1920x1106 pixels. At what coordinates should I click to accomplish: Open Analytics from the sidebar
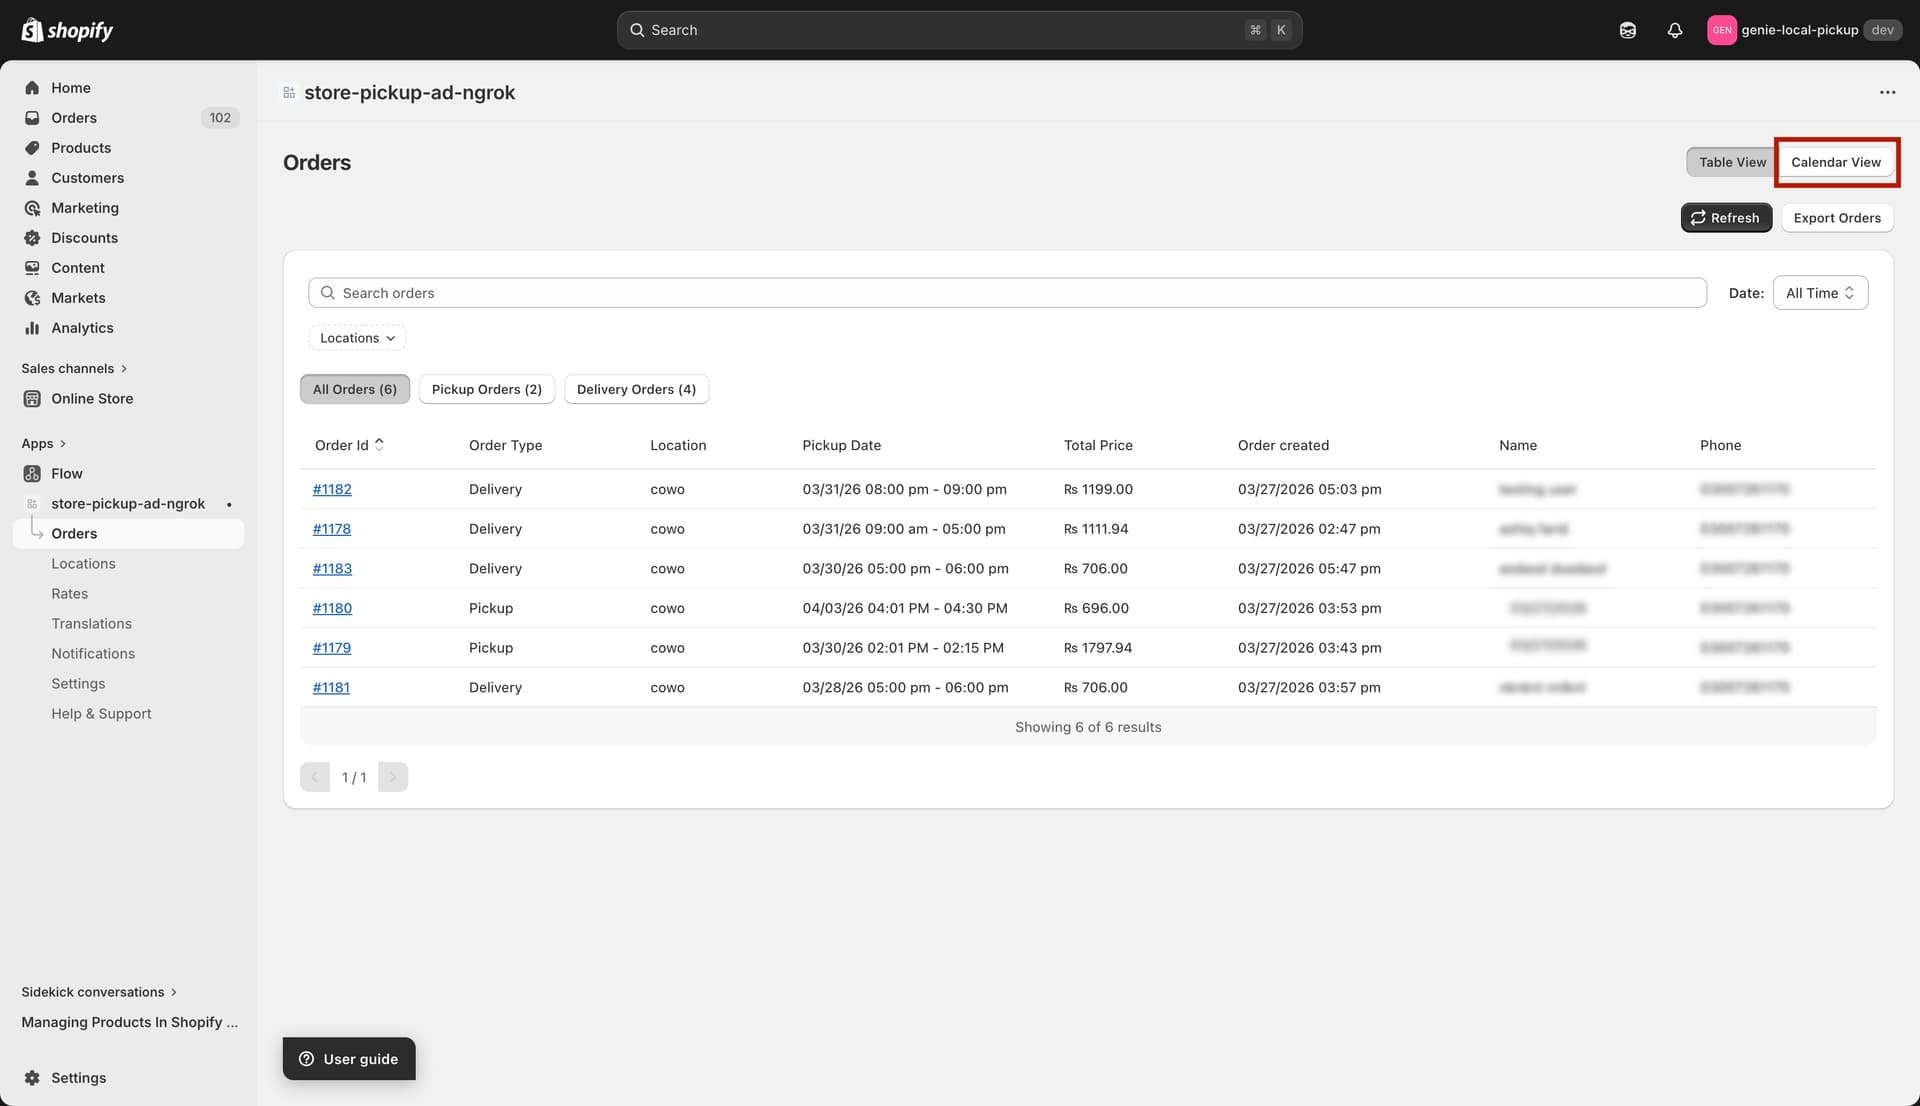click(x=82, y=327)
